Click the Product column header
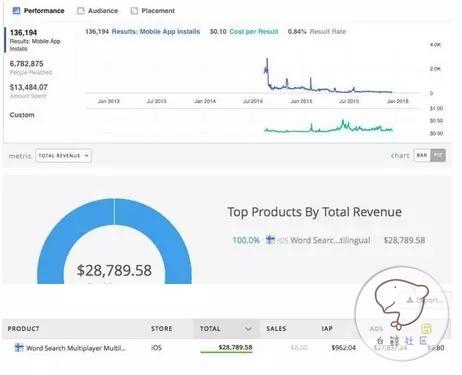462x375 pixels. pos(23,329)
